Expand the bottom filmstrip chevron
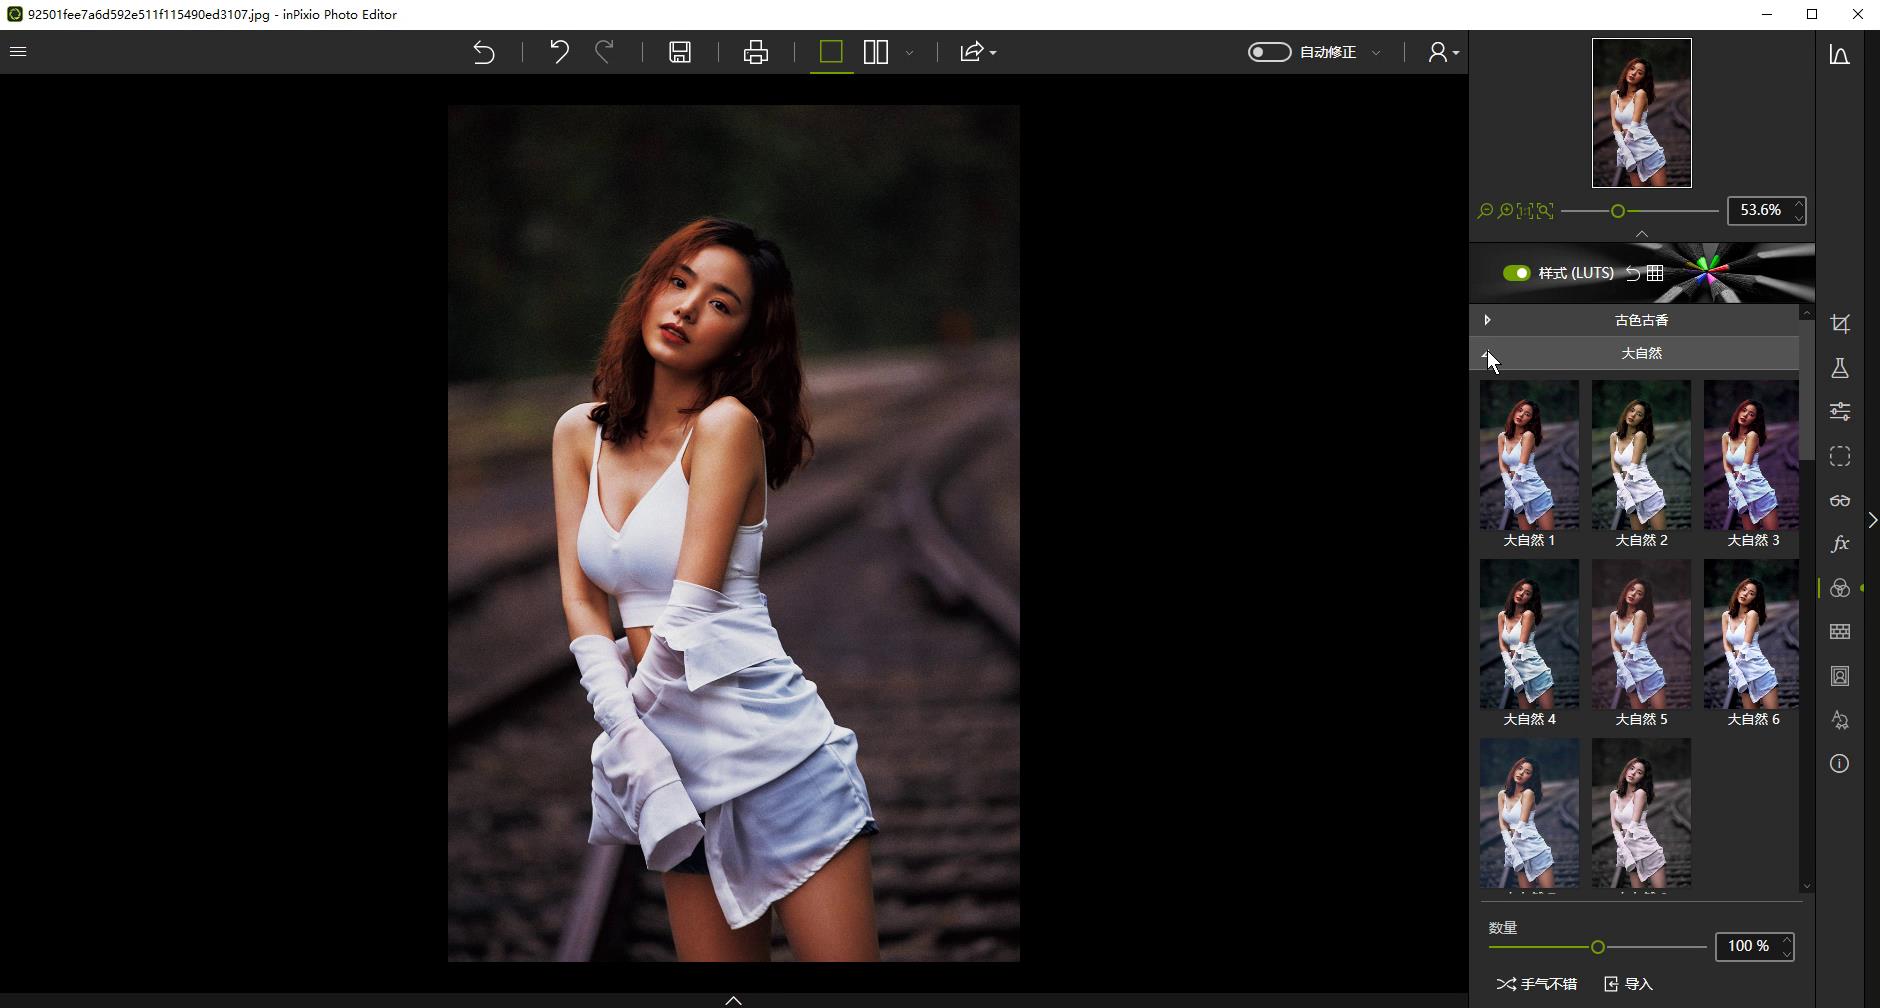The width and height of the screenshot is (1880, 1008). click(733, 1000)
